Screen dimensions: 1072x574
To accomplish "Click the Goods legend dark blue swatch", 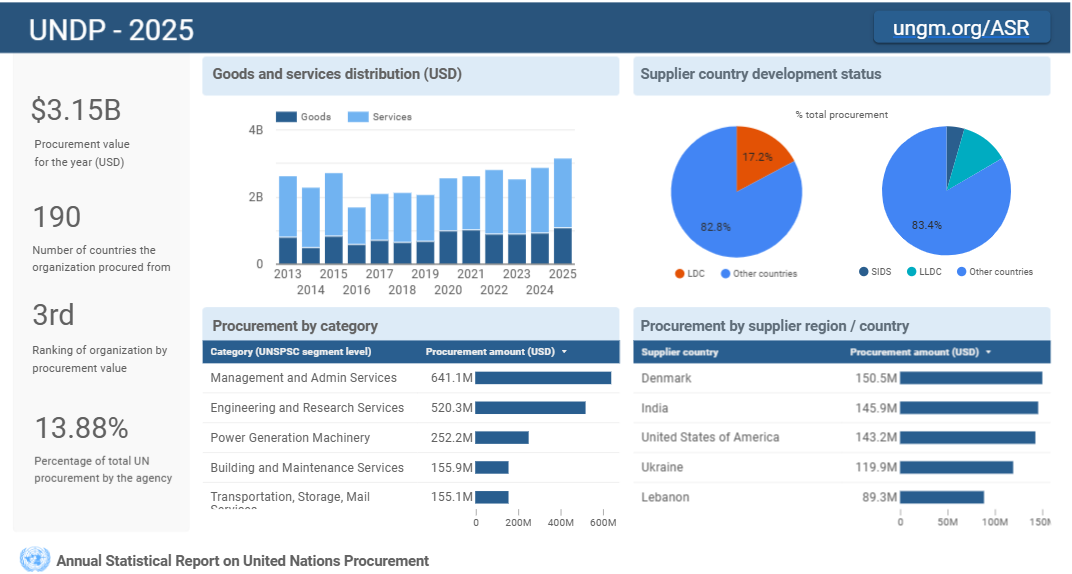I will [286, 117].
